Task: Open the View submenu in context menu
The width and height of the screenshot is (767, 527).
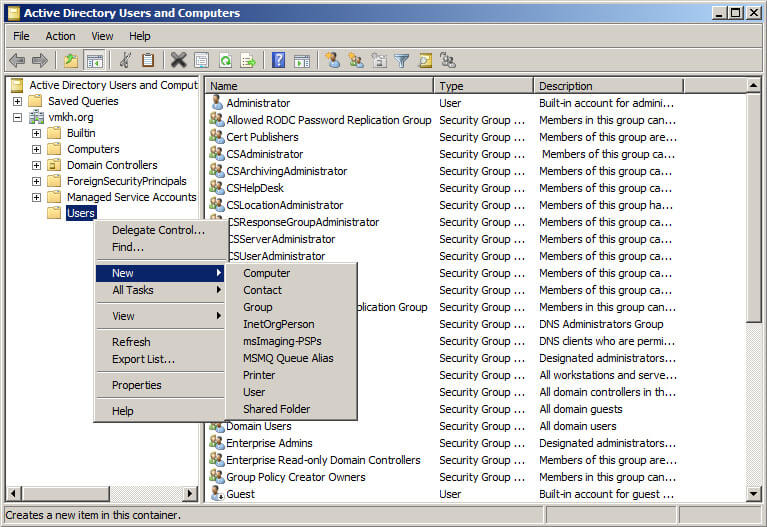Action: pyautogui.click(x=160, y=316)
